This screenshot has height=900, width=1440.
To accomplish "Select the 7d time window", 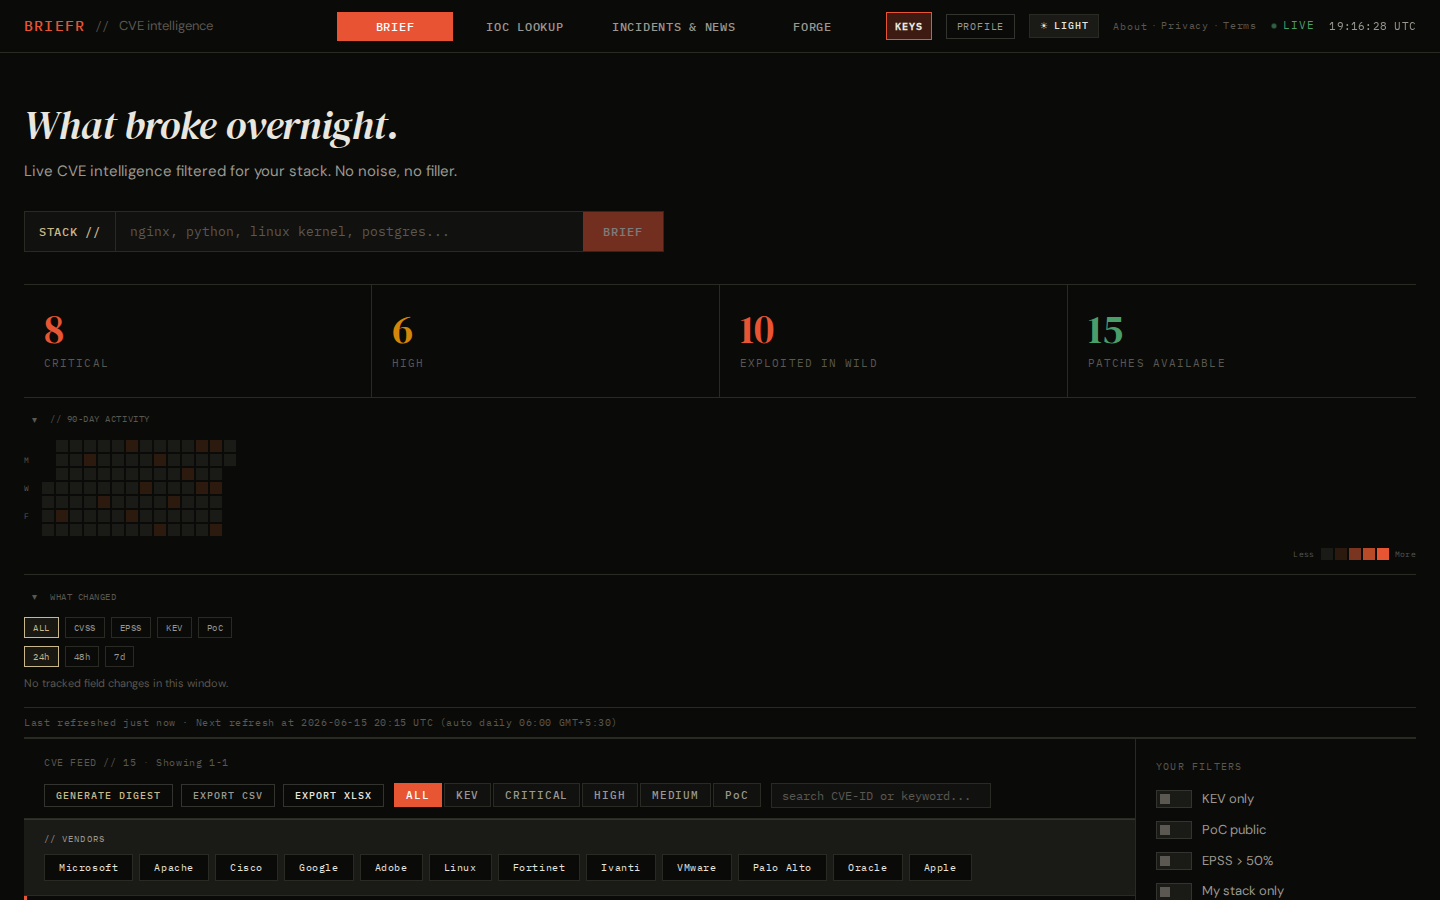I will (119, 657).
